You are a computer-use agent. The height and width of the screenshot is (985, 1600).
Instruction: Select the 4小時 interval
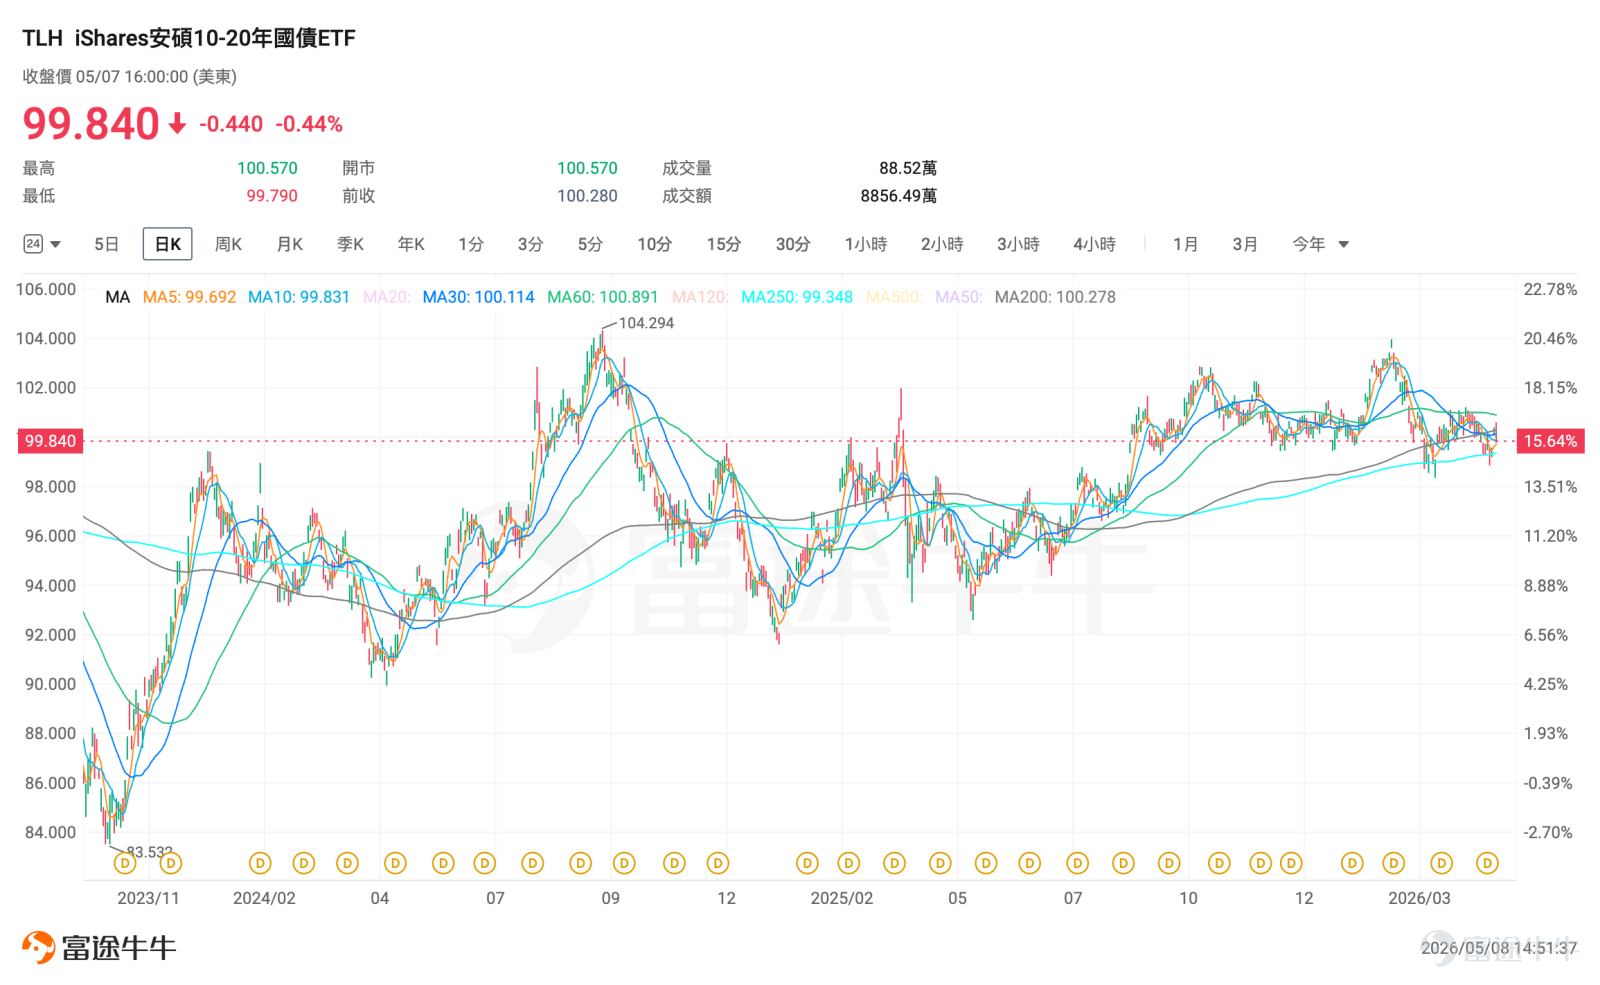pos(1094,244)
